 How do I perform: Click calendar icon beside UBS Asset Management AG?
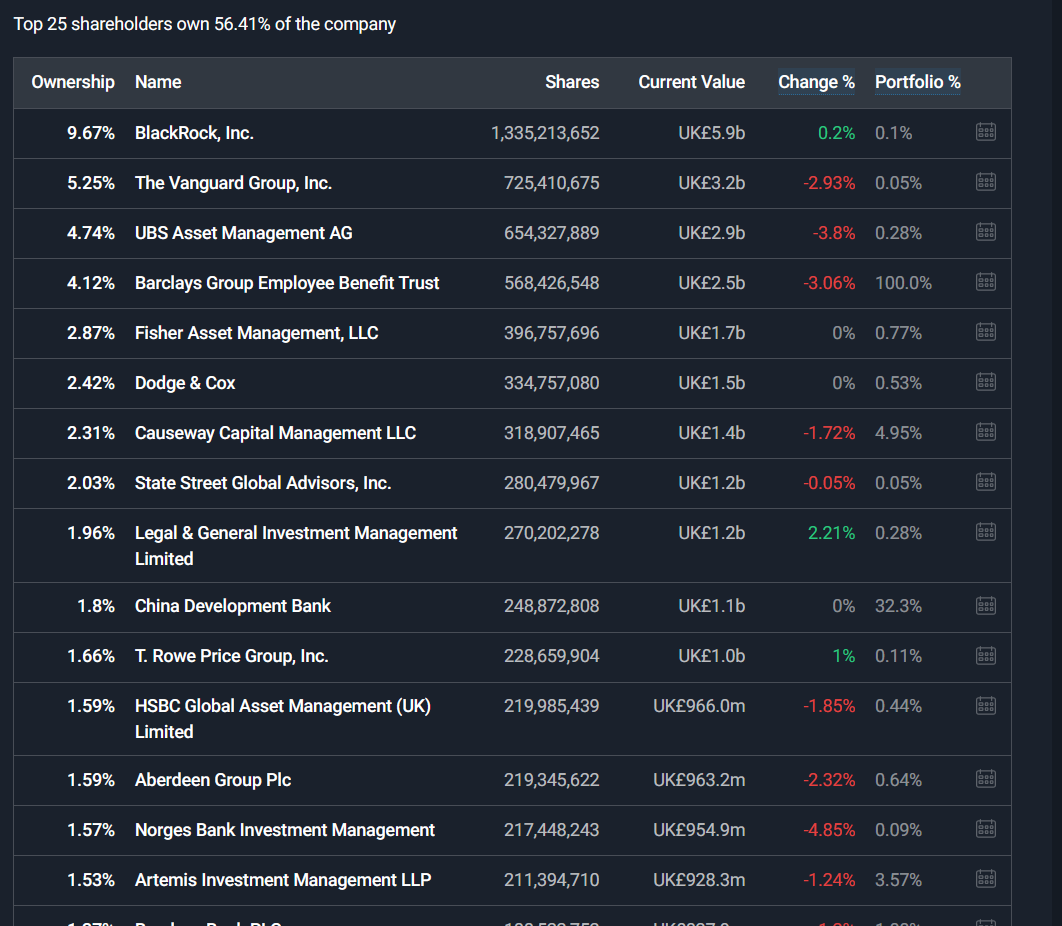click(985, 232)
